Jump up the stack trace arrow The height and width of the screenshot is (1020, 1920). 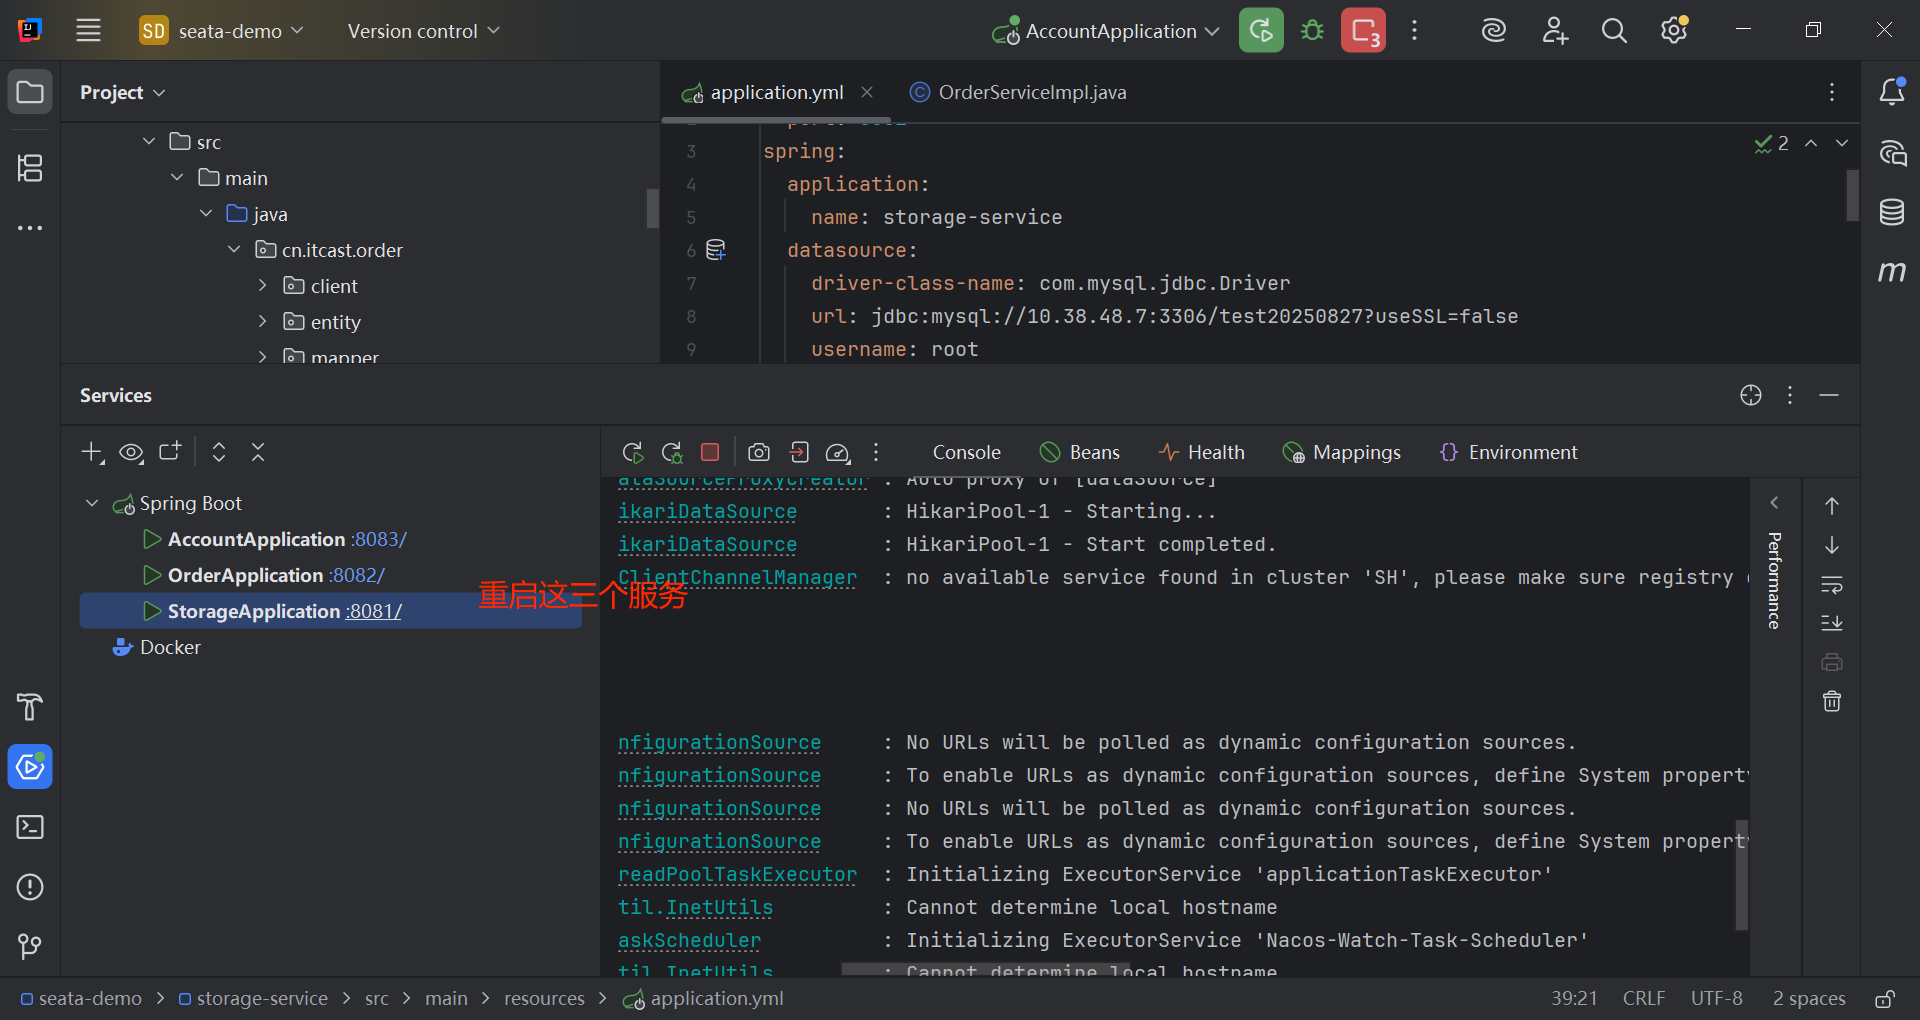pyautogui.click(x=1831, y=506)
